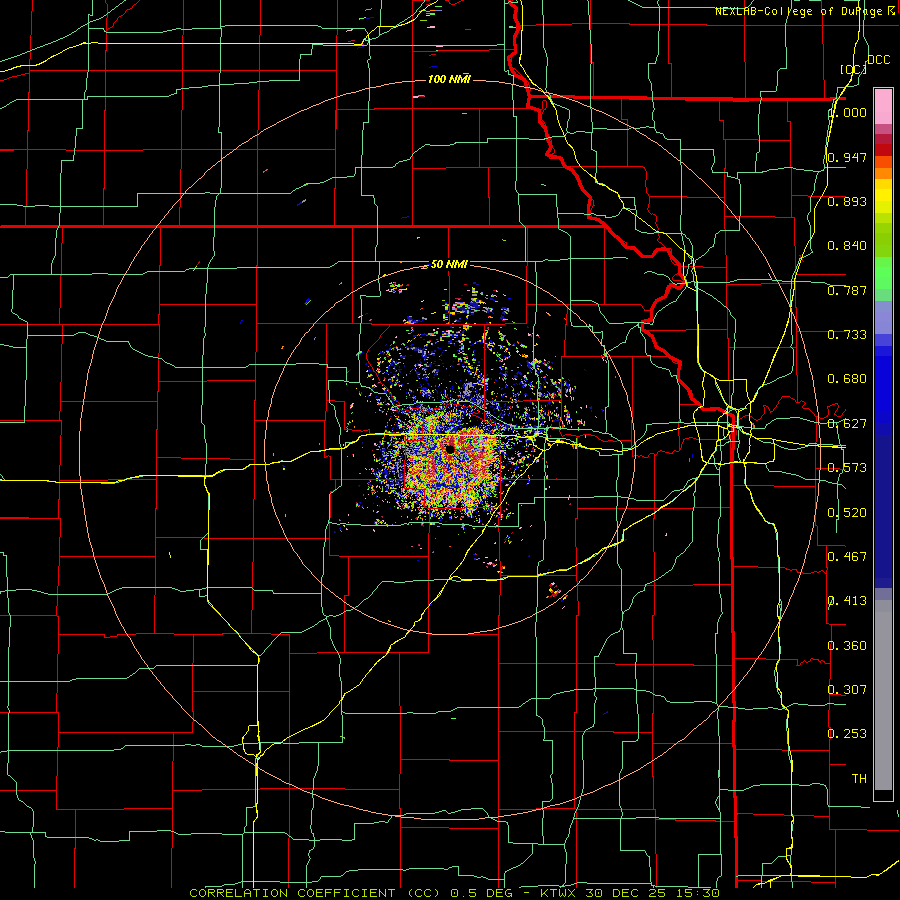Image resolution: width=900 pixels, height=900 pixels.
Task: Click the pink top segment of color bar
Action: tap(883, 107)
